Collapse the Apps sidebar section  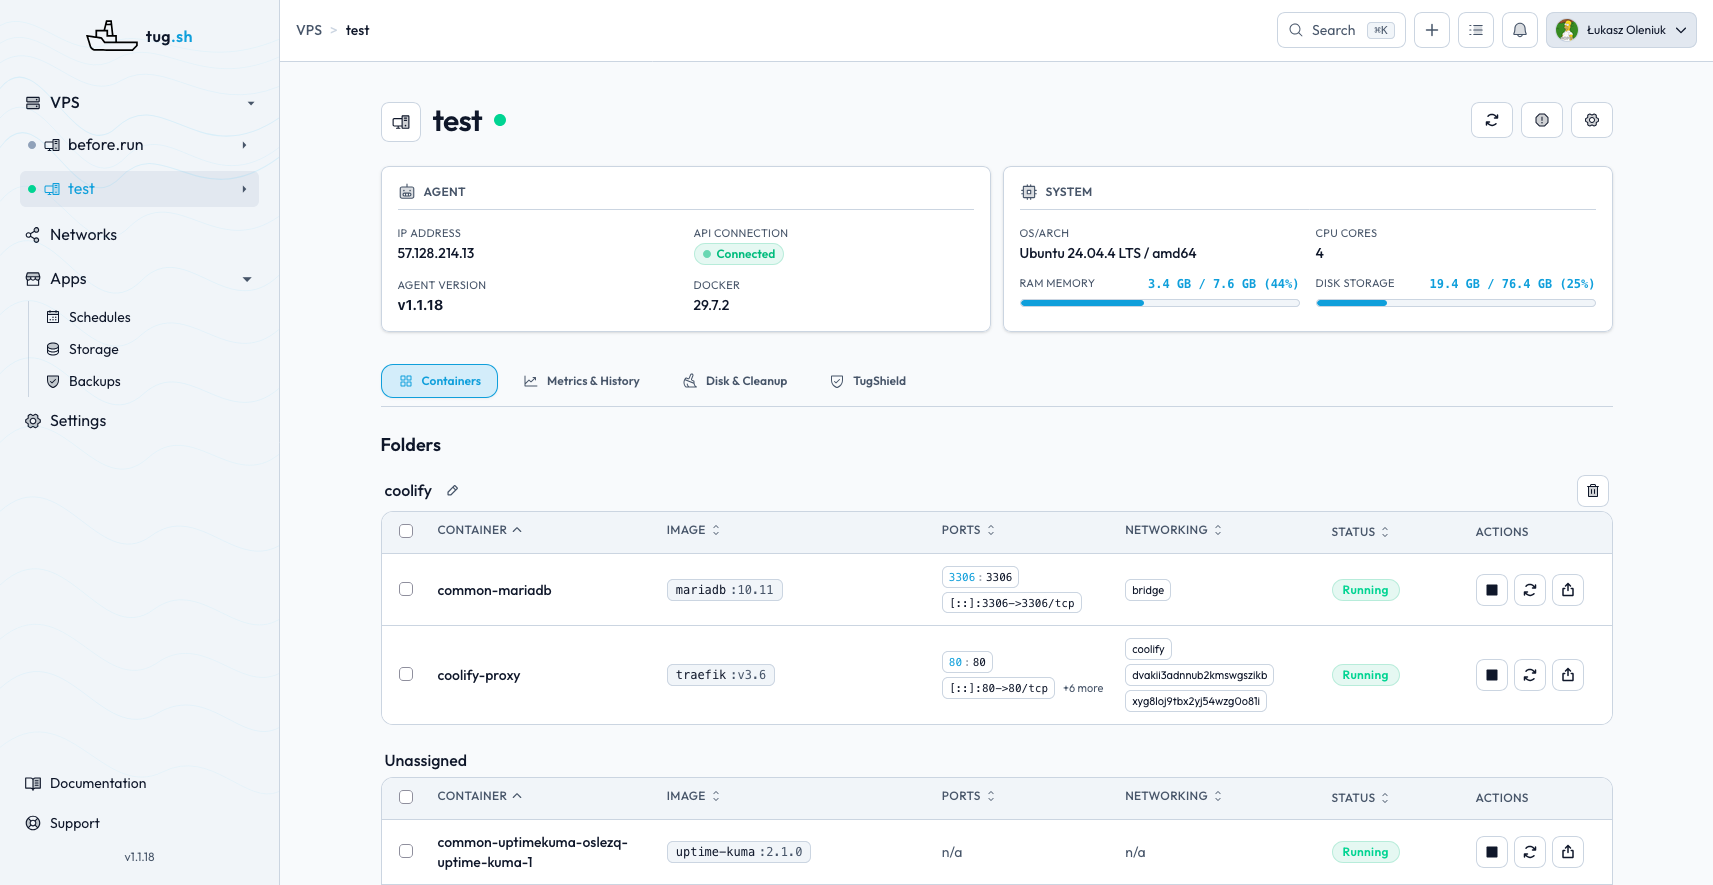pyautogui.click(x=247, y=279)
